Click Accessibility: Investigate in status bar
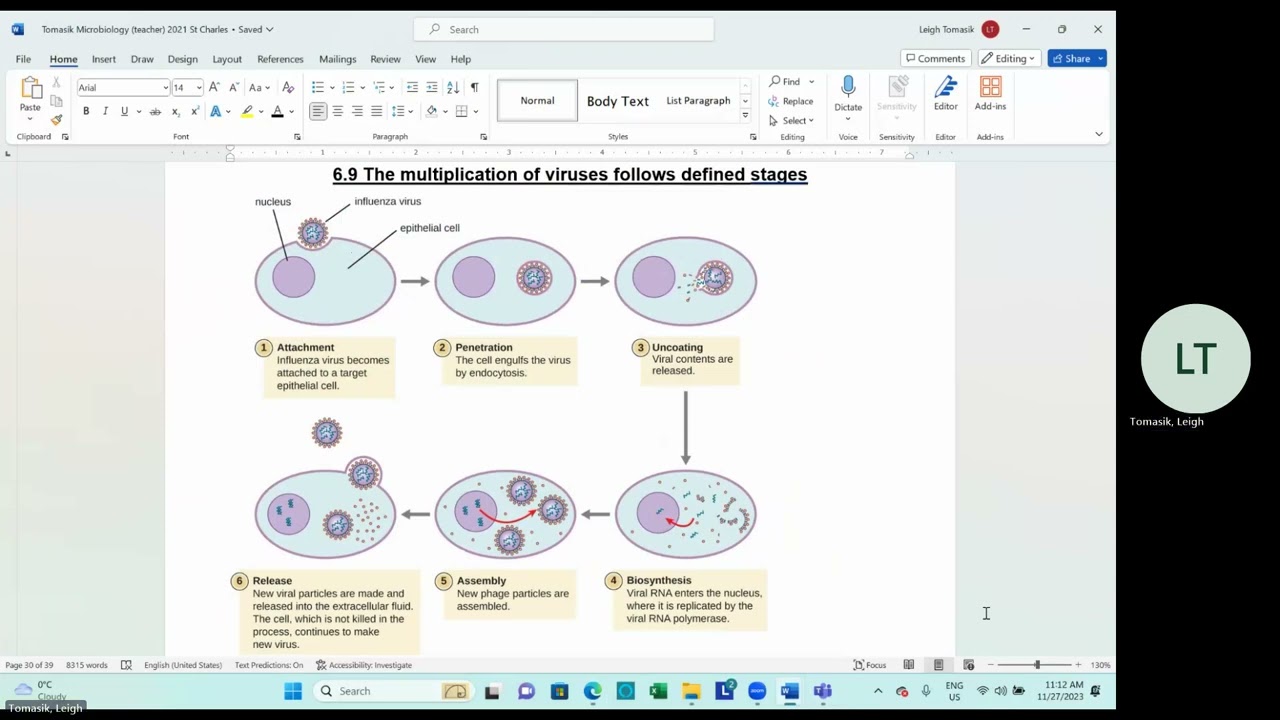The image size is (1280, 720). tap(364, 665)
